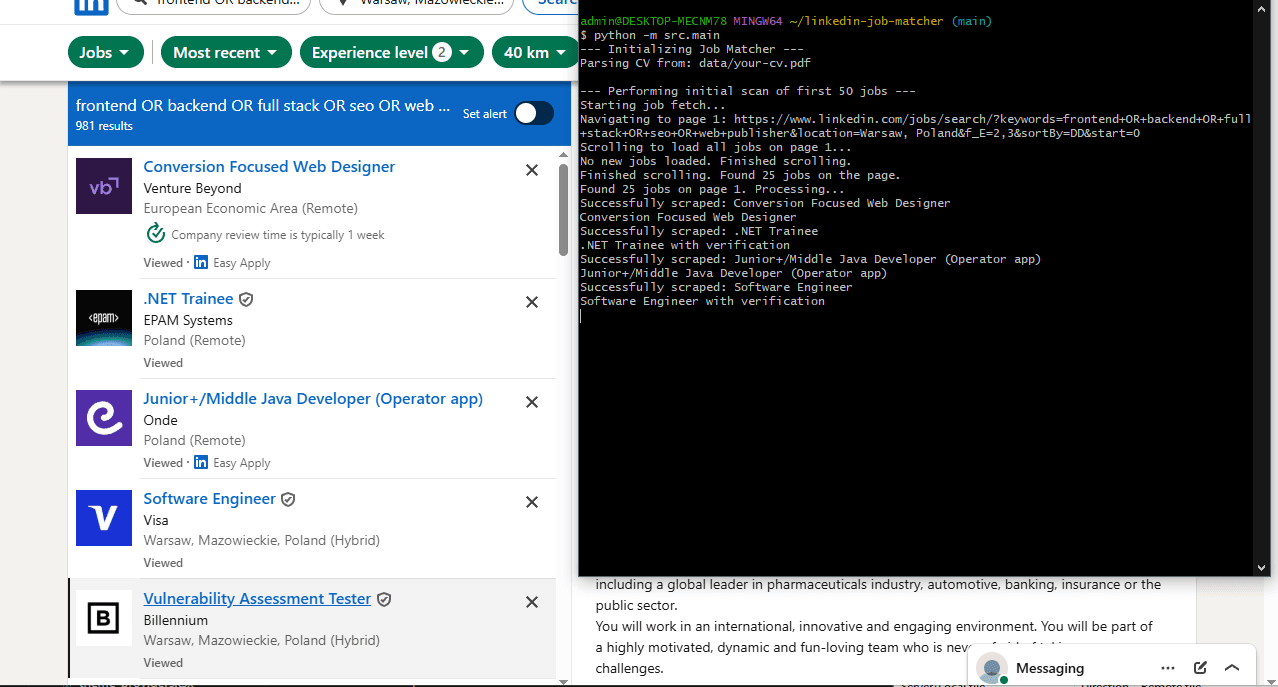Click the Messaging panel title
Viewport: 1278px width, 687px height.
[x=1050, y=668]
